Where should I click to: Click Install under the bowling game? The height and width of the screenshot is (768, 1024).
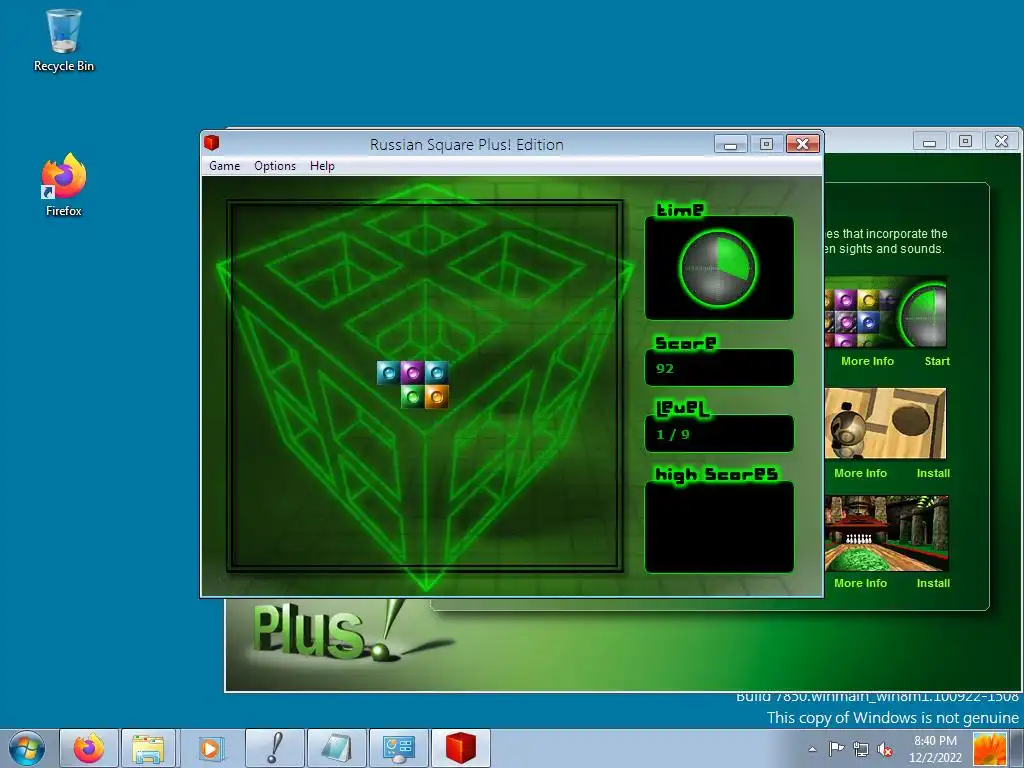point(933,583)
